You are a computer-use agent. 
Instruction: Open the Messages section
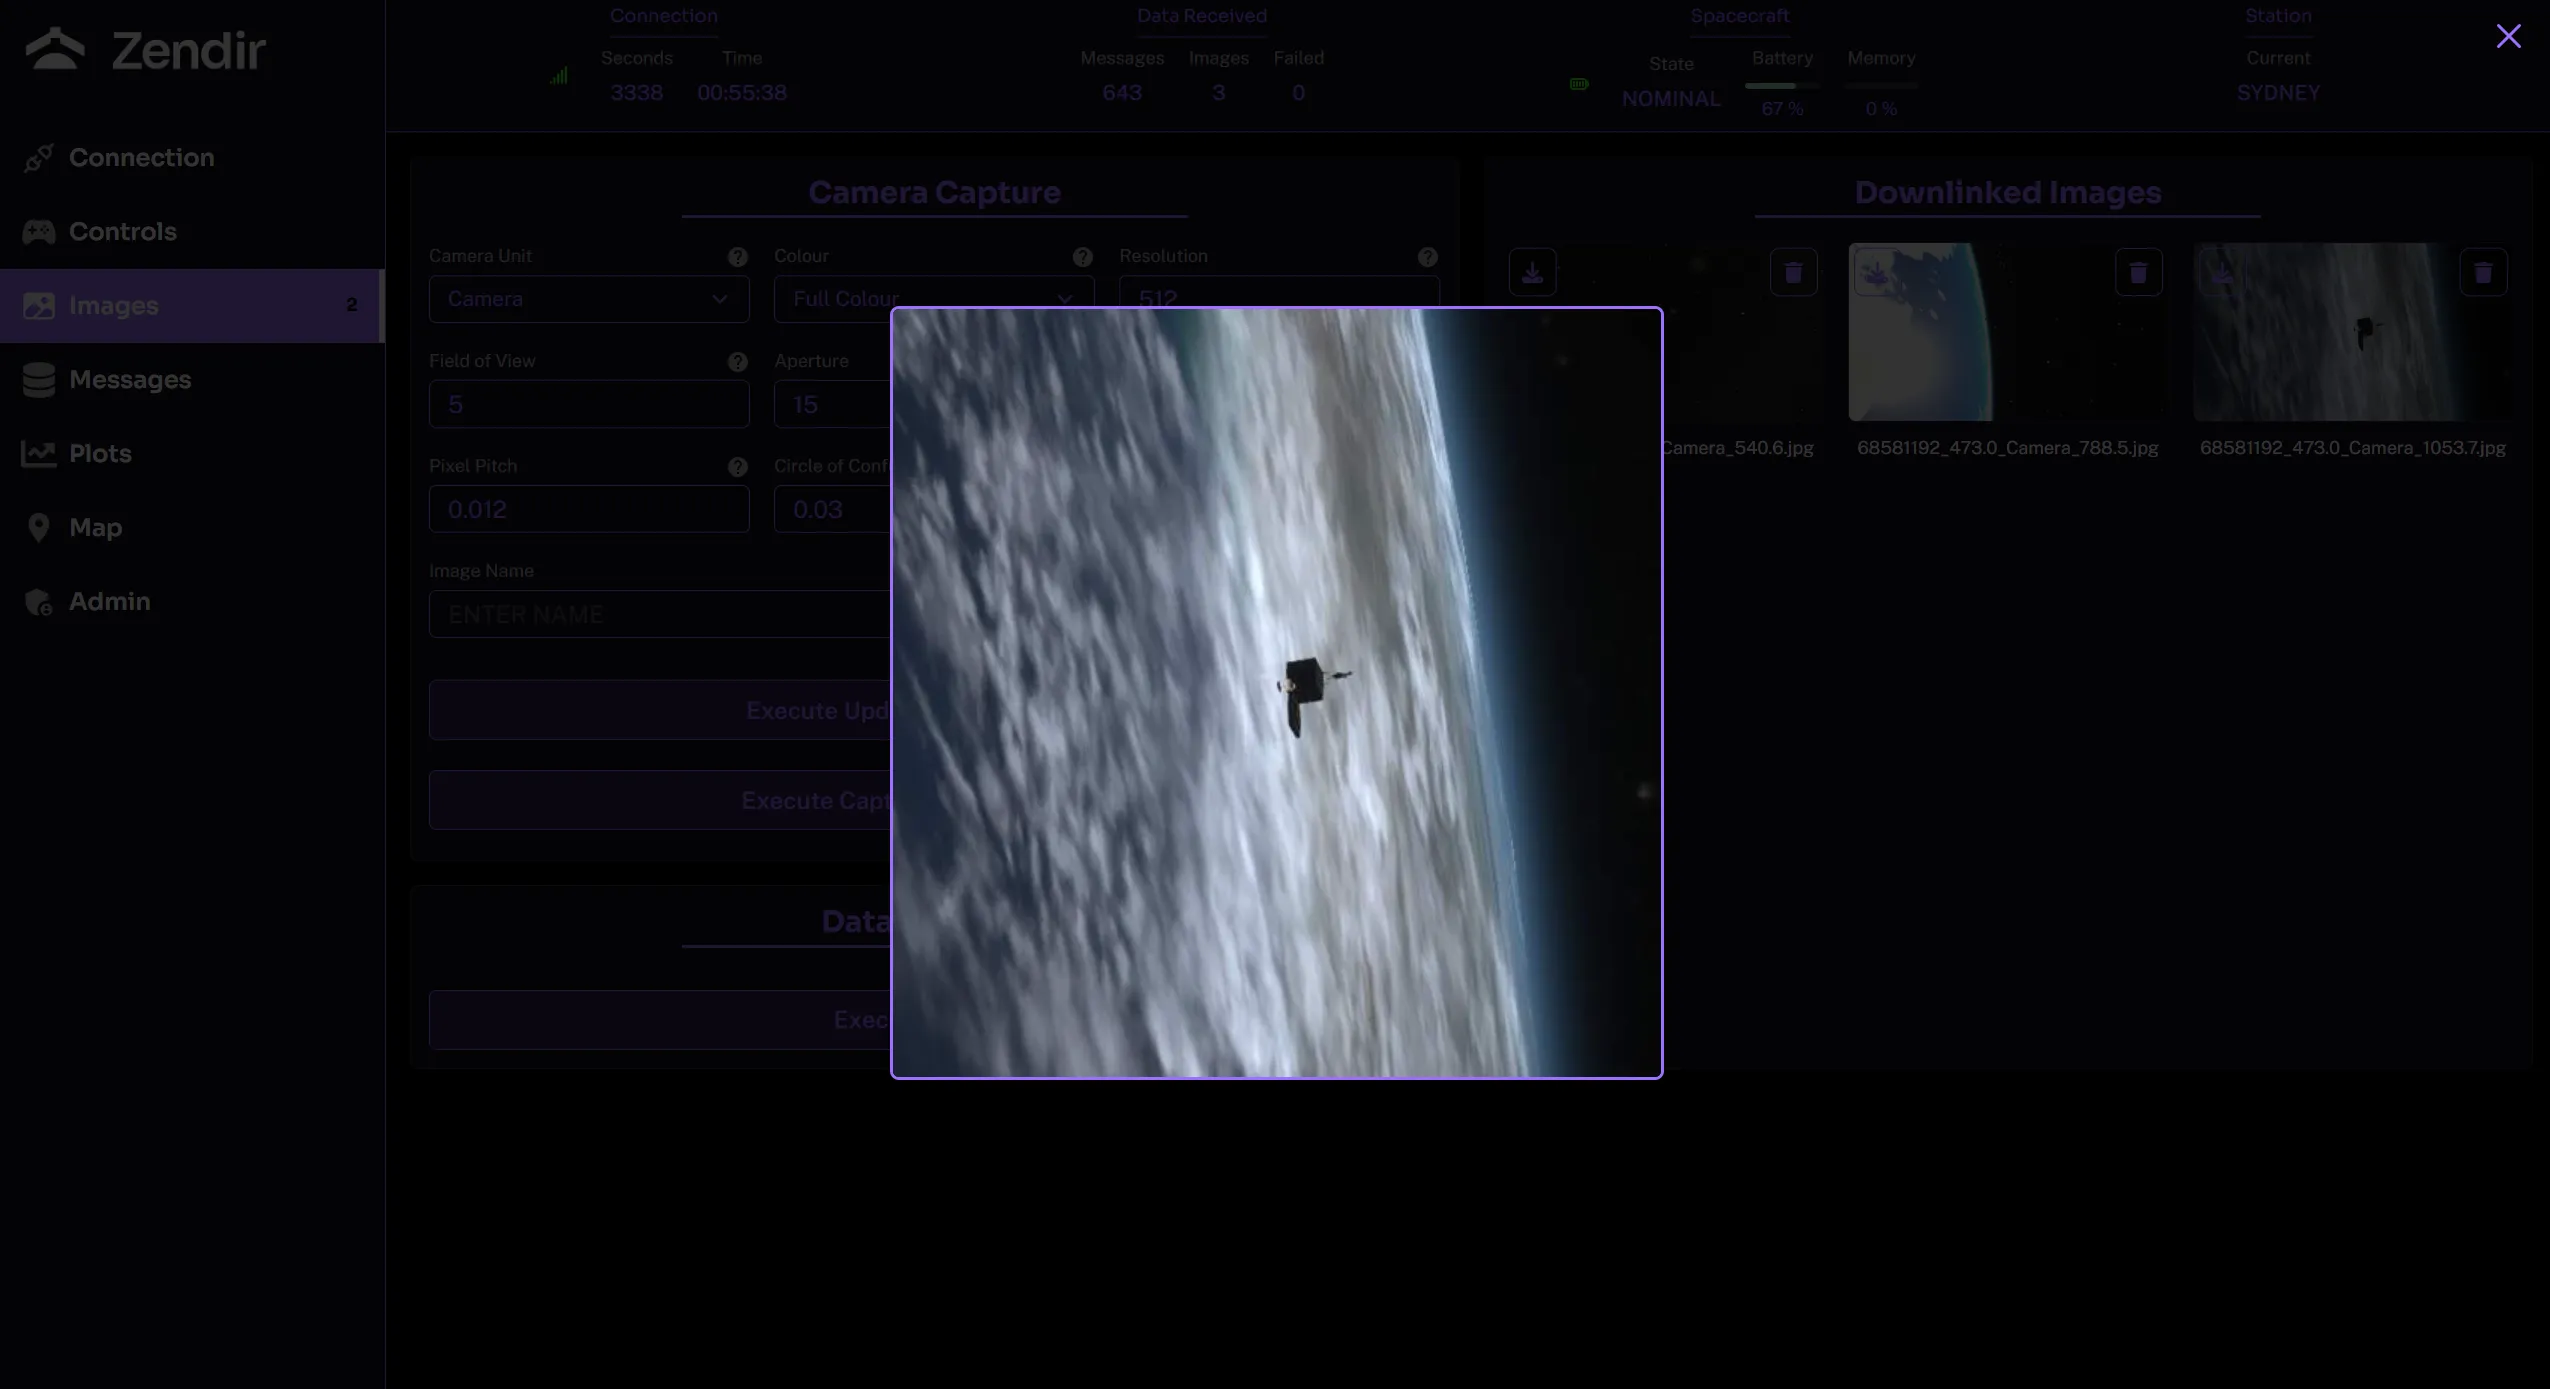(x=129, y=380)
